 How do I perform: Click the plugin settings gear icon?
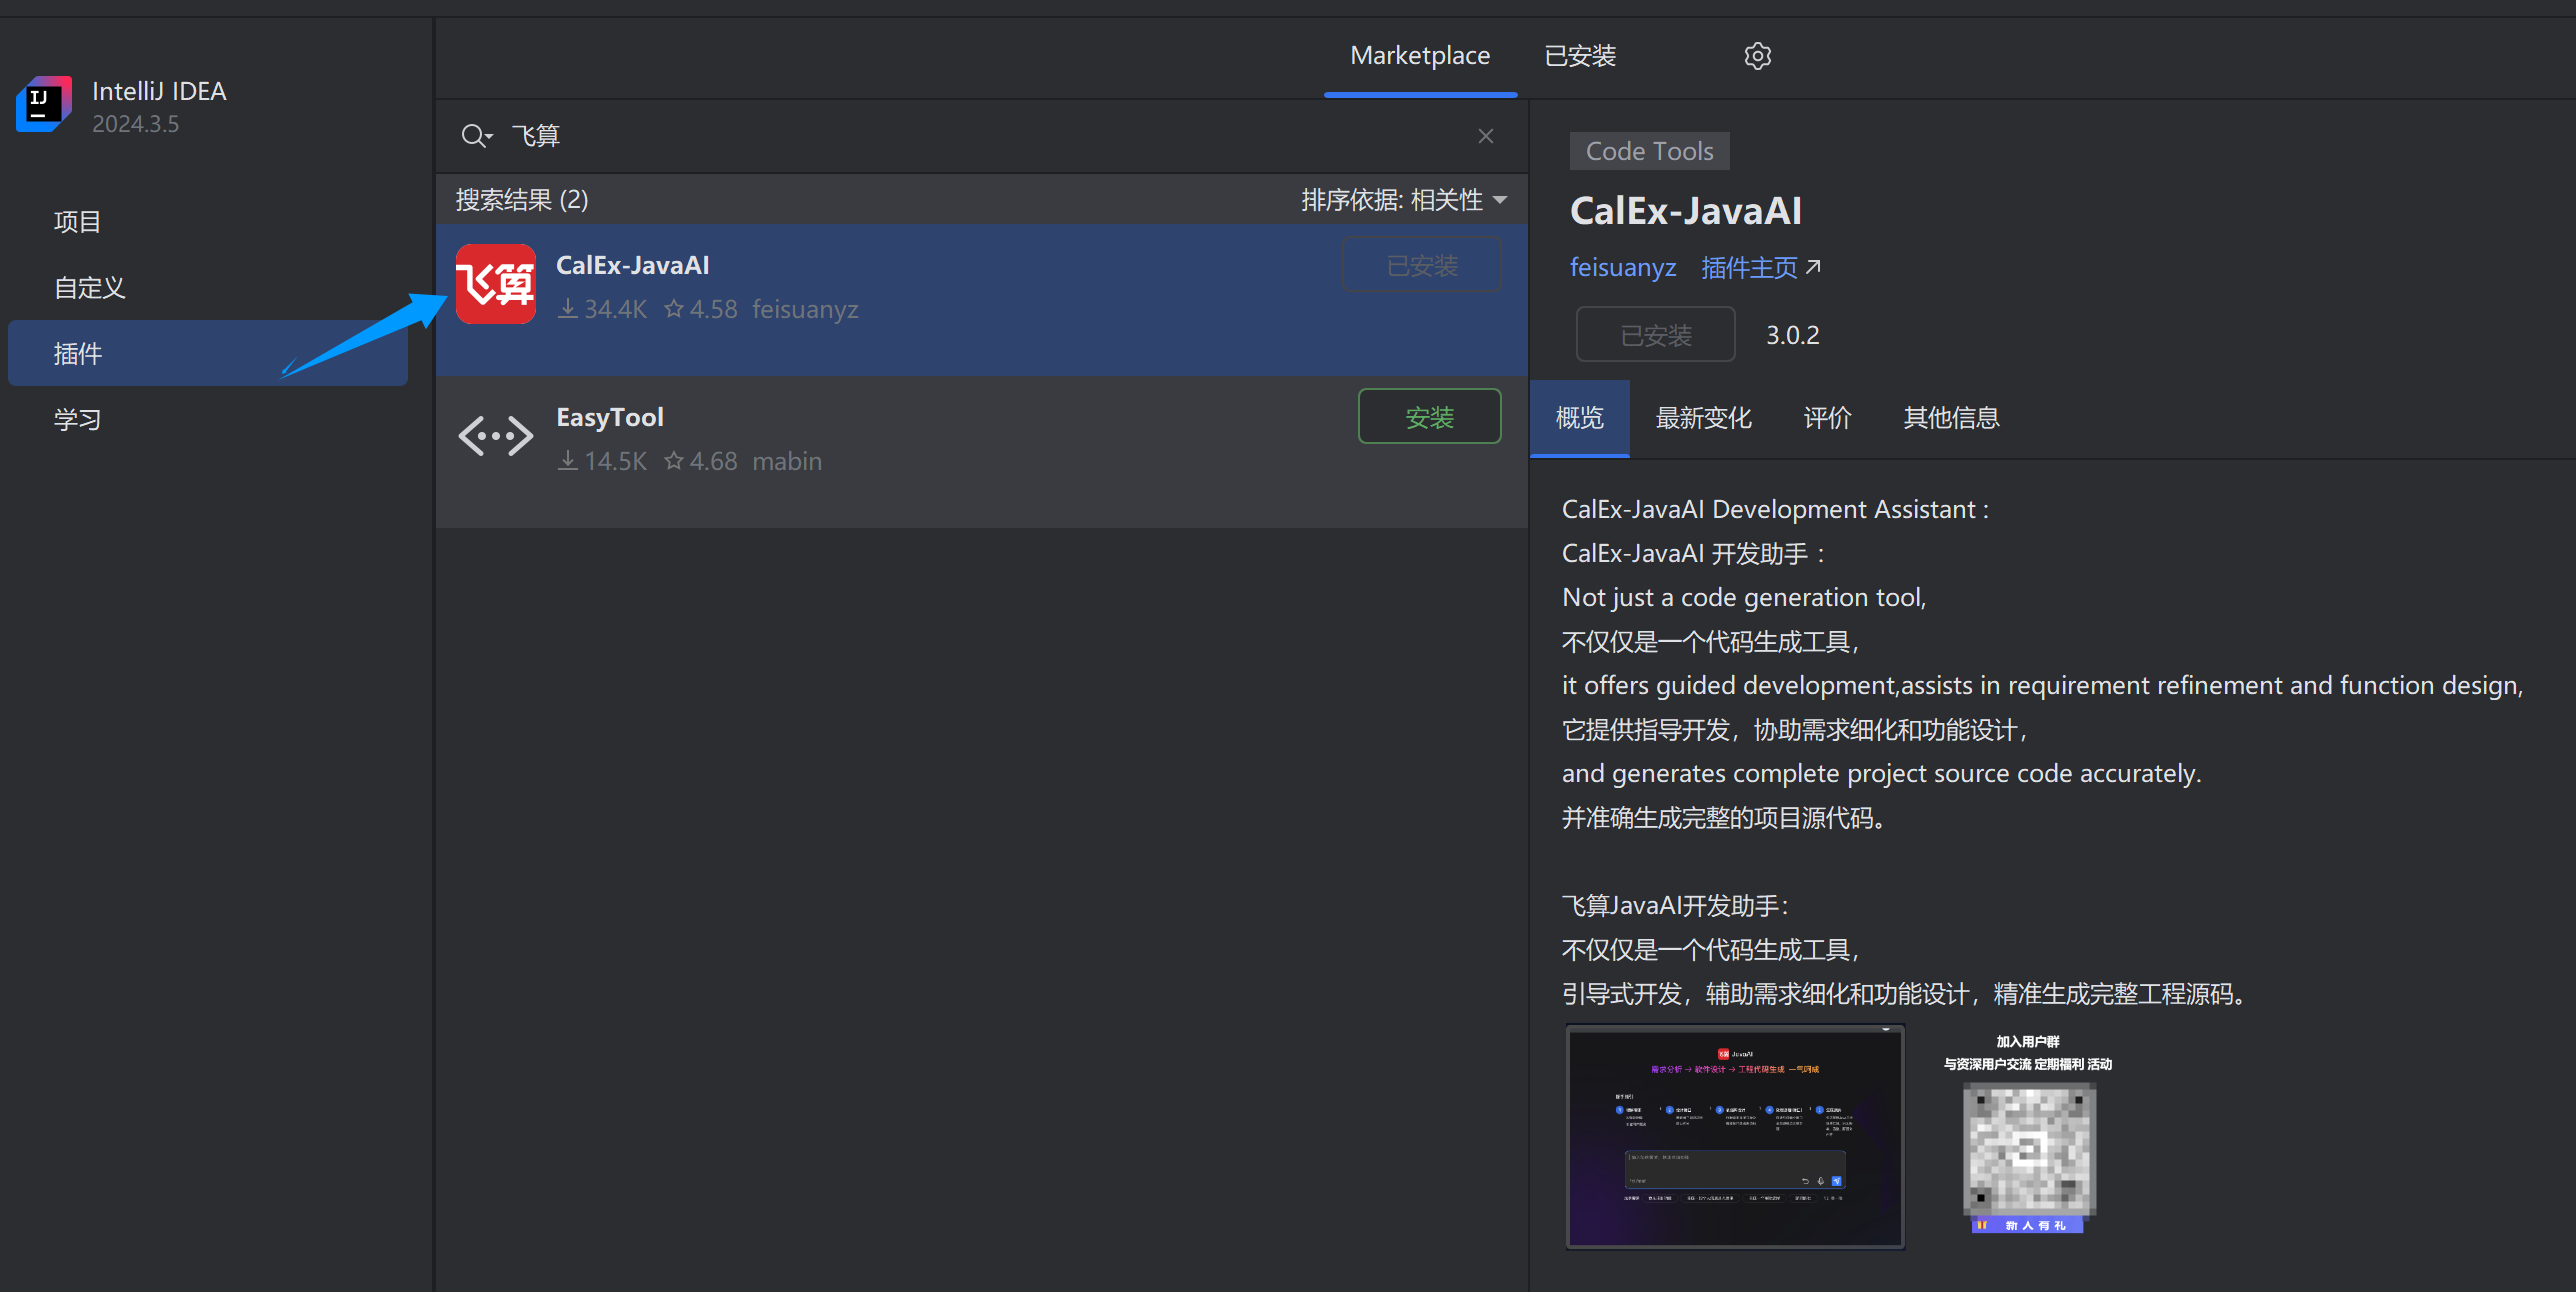click(x=1757, y=56)
